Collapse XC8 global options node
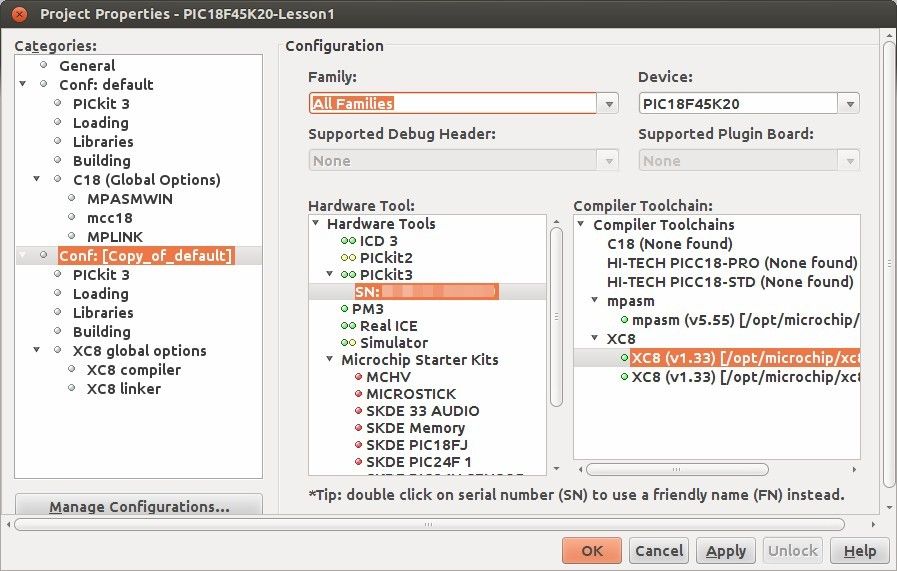Viewport: 897px width, 571px height. point(37,350)
